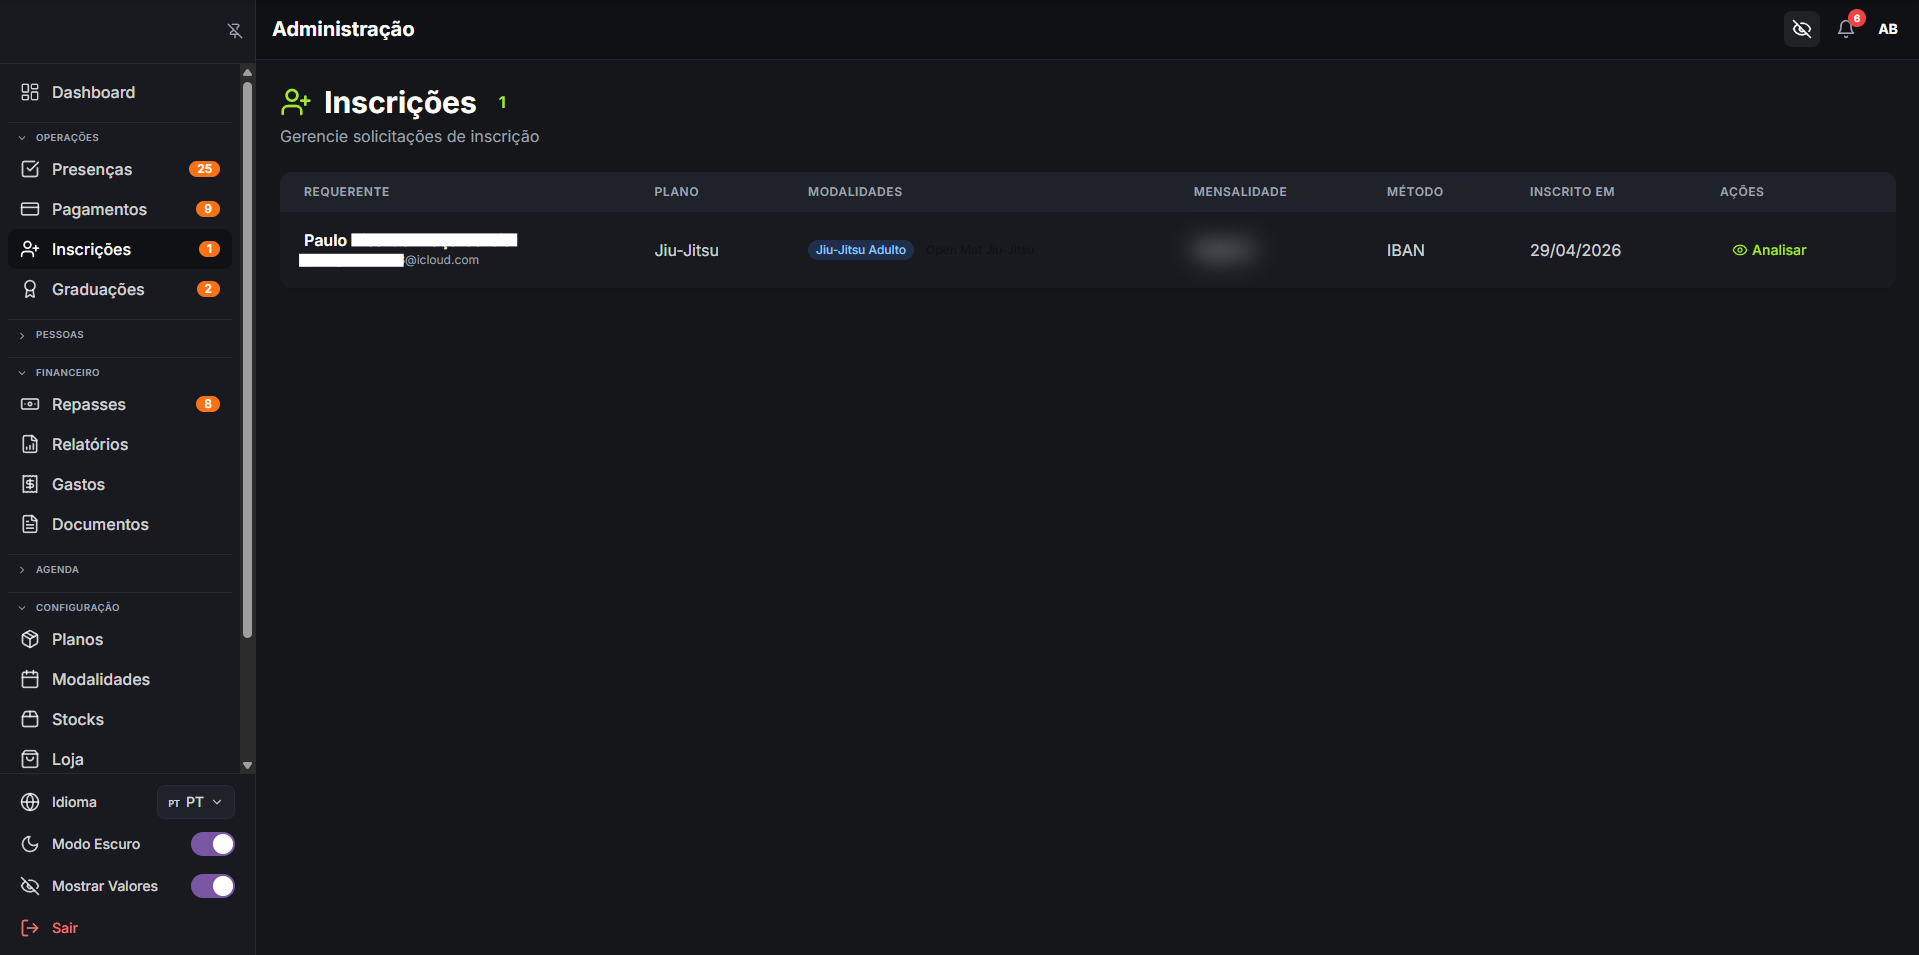1919x955 pixels.
Task: Open the Repasses menu item
Action: pyautogui.click(x=120, y=404)
